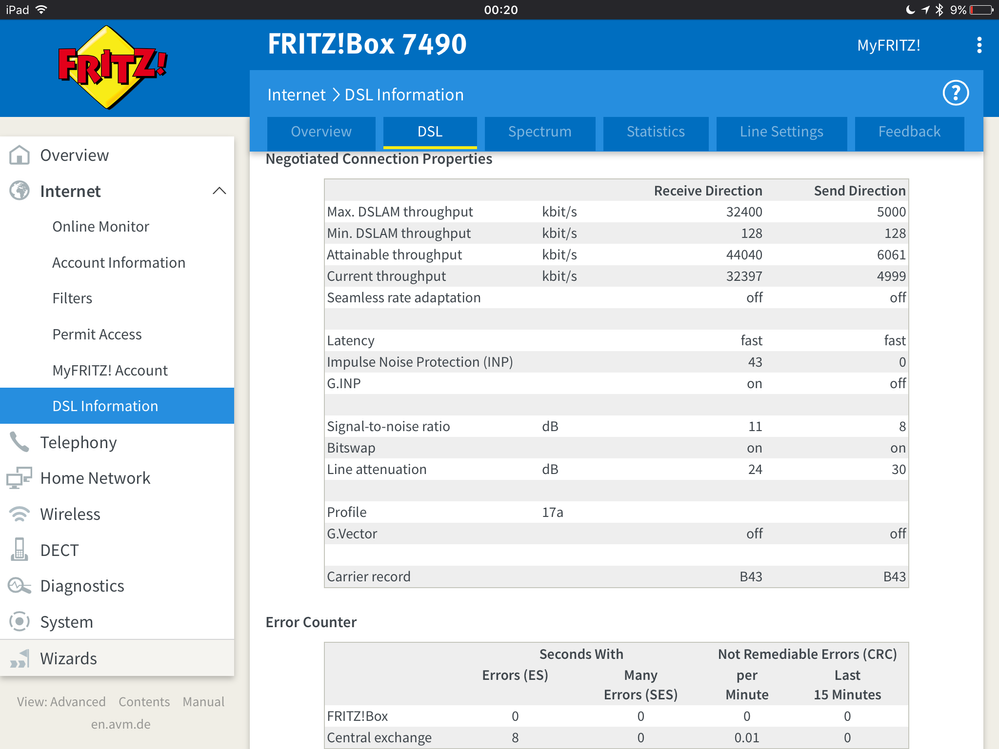Screen dimensions: 999x749
Task: Switch to the Overview tab
Action: coord(321,132)
